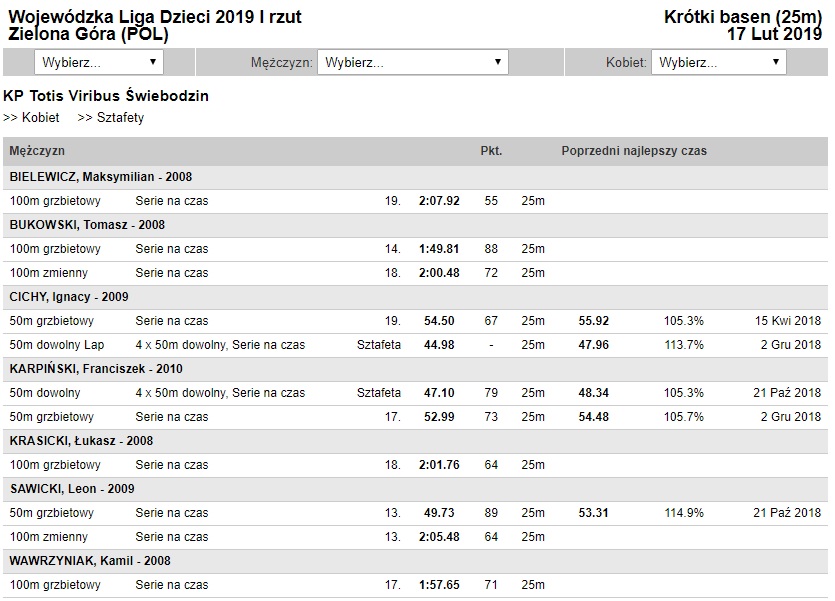Viewport: 835px width, 601px height.
Task: Open Cichy's 50m dowolny Lap event
Action: click(56, 345)
